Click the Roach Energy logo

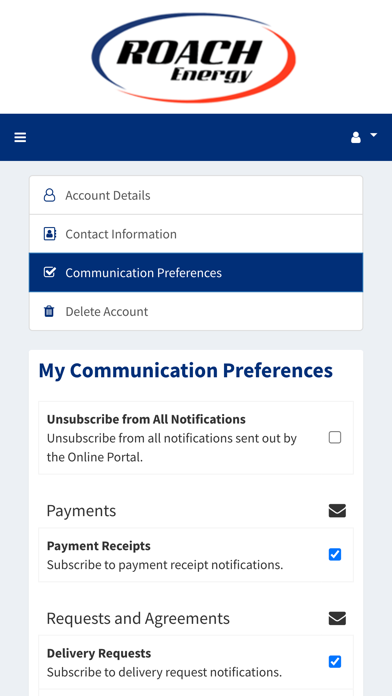pos(194,57)
